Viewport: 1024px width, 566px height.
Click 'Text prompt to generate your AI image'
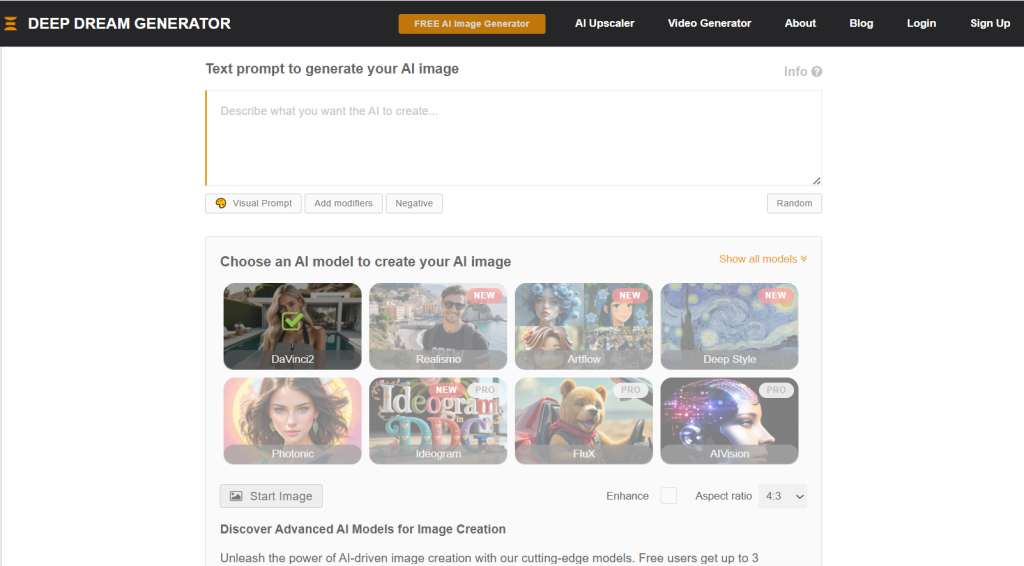tap(332, 69)
